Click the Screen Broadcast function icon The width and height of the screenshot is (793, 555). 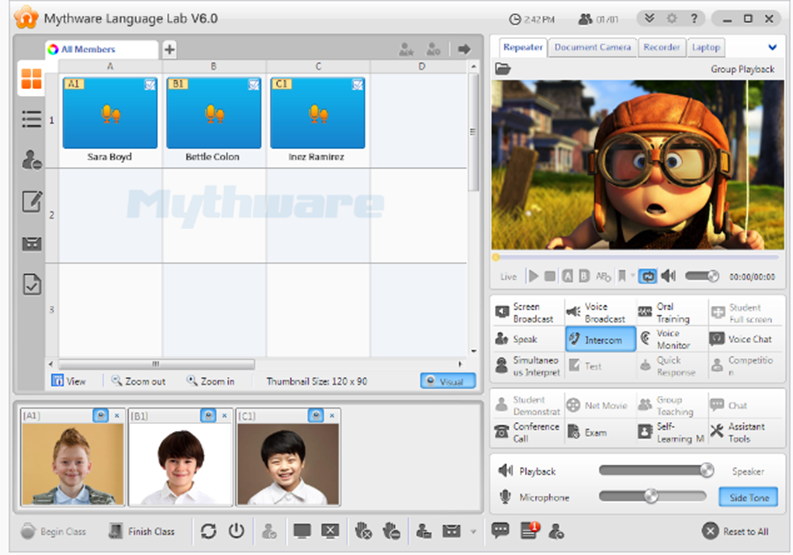click(x=503, y=313)
